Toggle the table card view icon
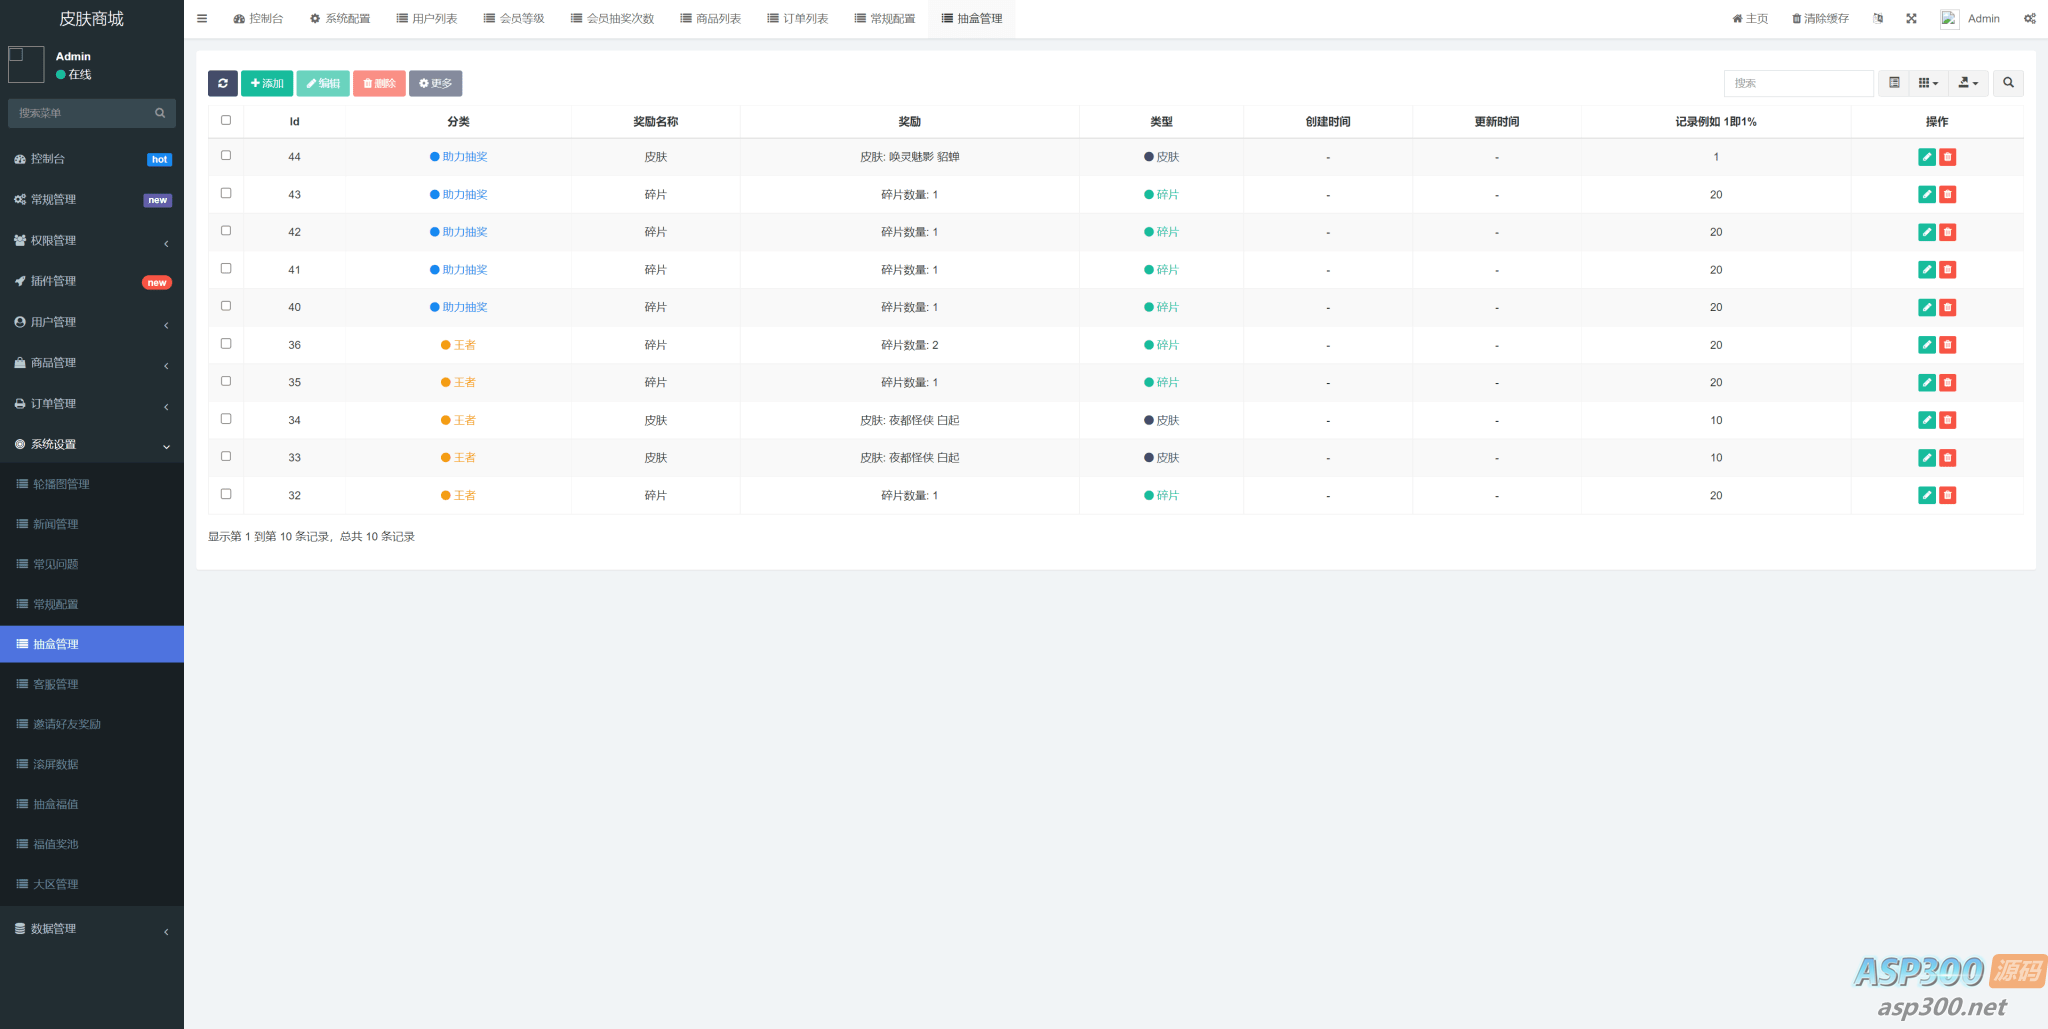The width and height of the screenshot is (2048, 1029). pyautogui.click(x=1894, y=83)
